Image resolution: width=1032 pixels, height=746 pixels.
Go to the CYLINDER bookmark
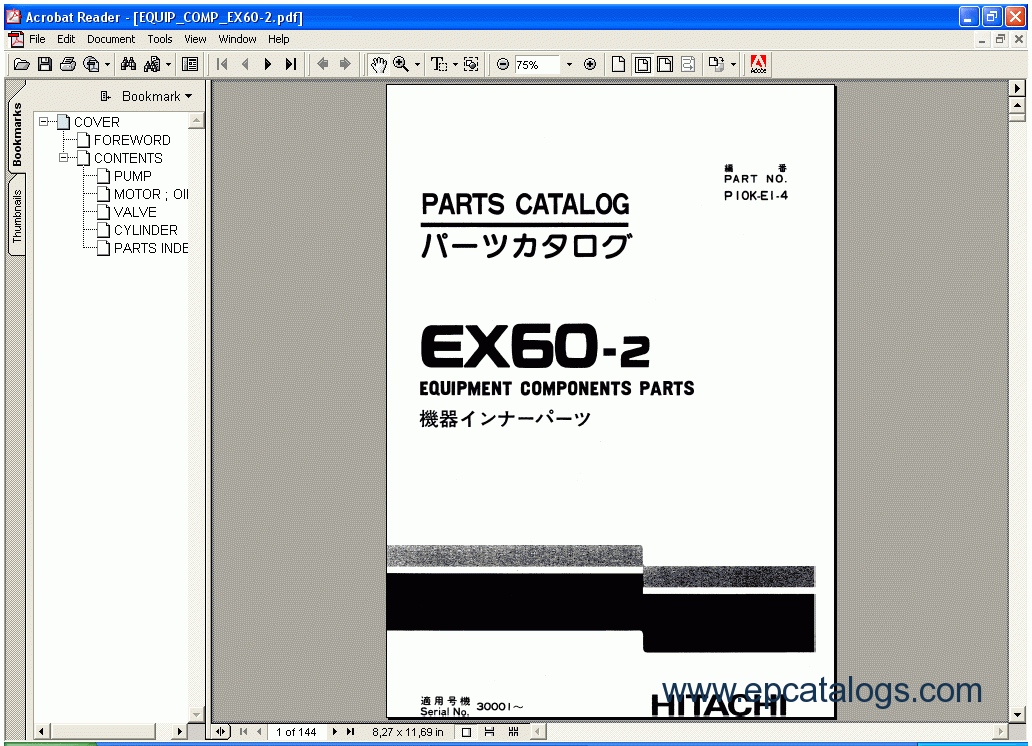point(145,230)
